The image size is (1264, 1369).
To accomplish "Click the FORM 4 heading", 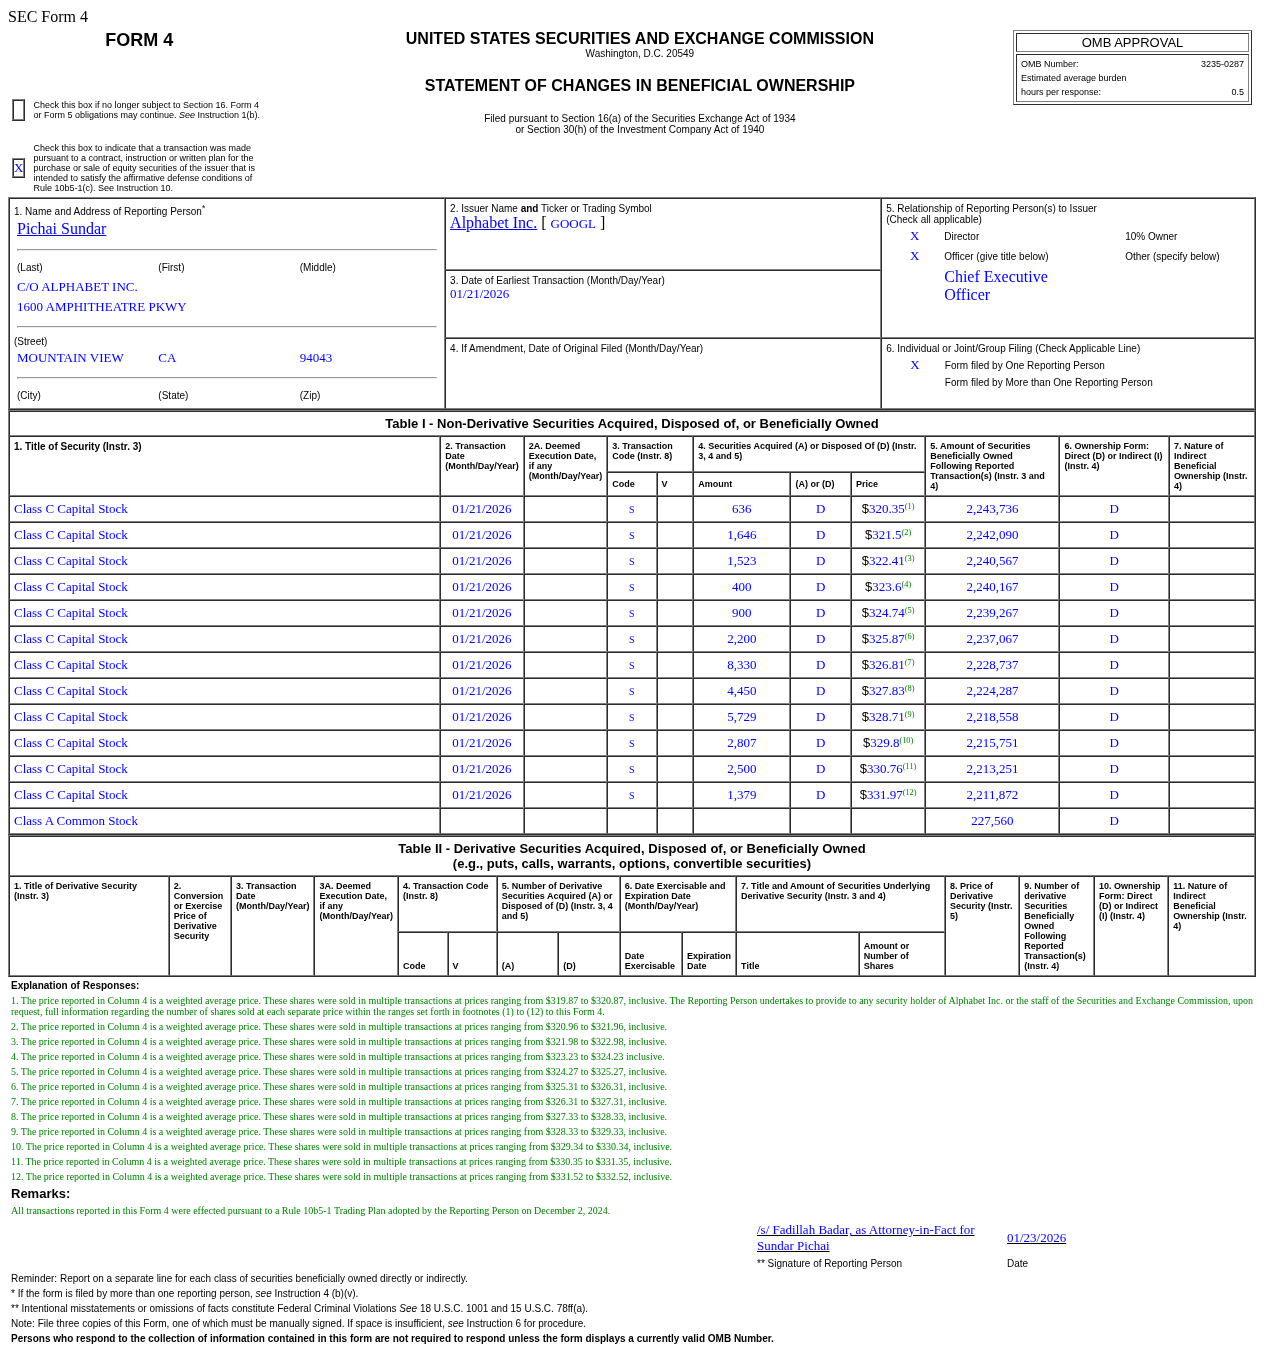I will pyautogui.click(x=139, y=40).
